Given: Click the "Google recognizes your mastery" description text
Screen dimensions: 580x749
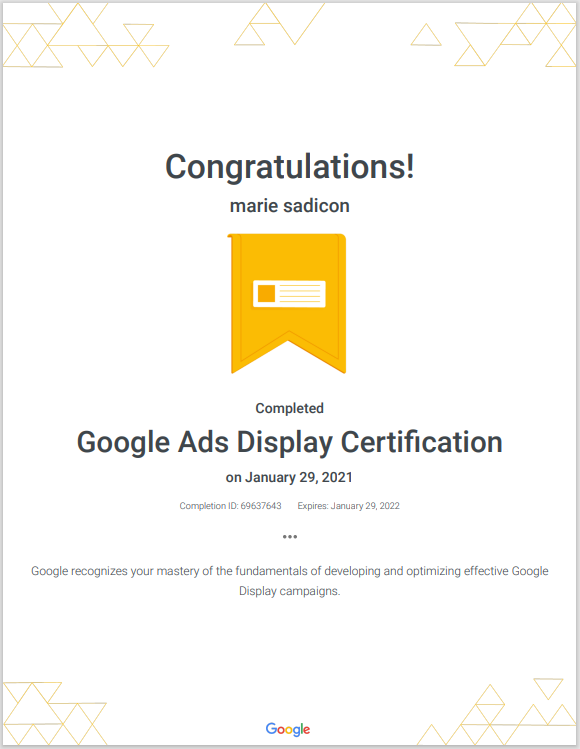Looking at the screenshot, I should coord(290,581).
